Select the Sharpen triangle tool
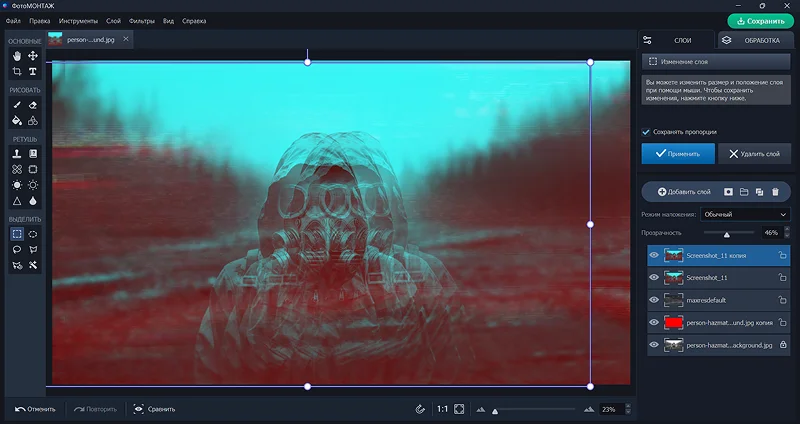The image size is (800, 424). [x=17, y=201]
